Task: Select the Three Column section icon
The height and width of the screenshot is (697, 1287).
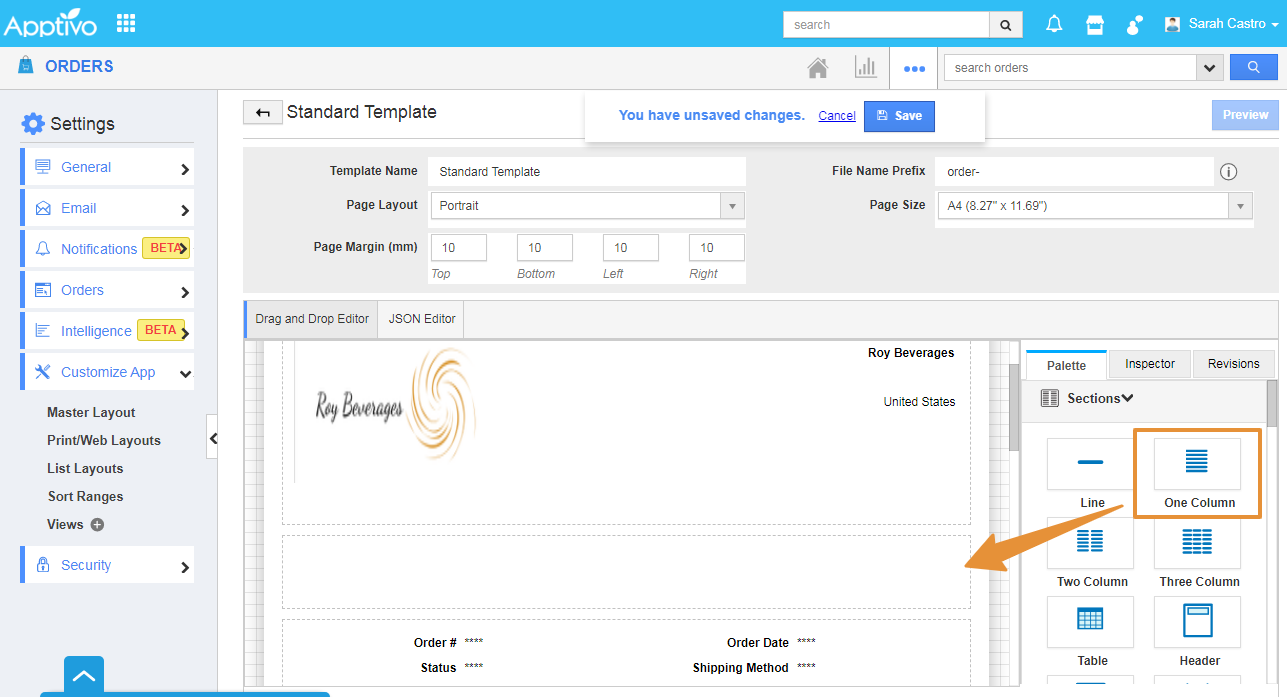Action: (1197, 542)
